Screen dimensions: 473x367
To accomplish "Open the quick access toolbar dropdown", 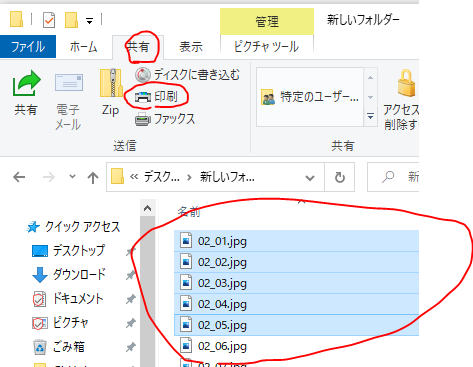I will [x=89, y=22].
